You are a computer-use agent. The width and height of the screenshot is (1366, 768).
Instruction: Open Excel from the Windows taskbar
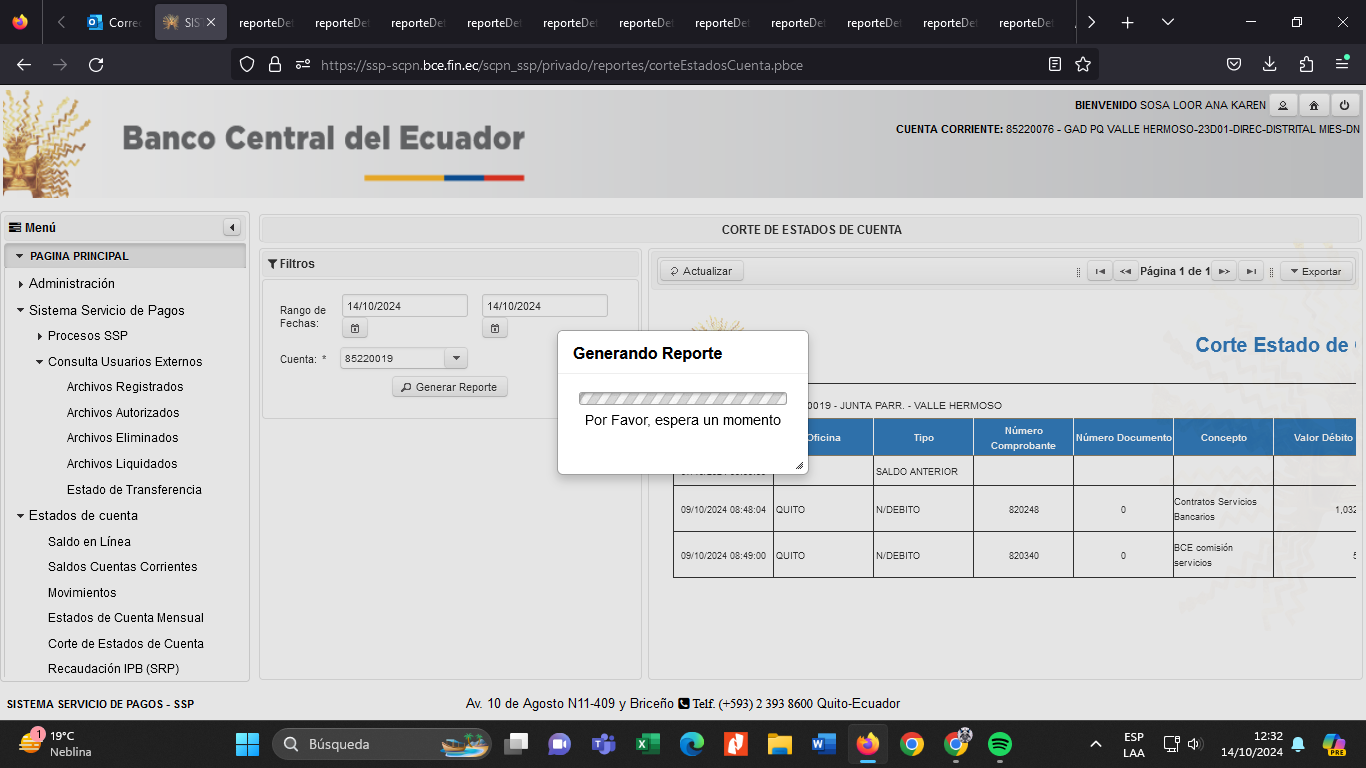click(647, 744)
